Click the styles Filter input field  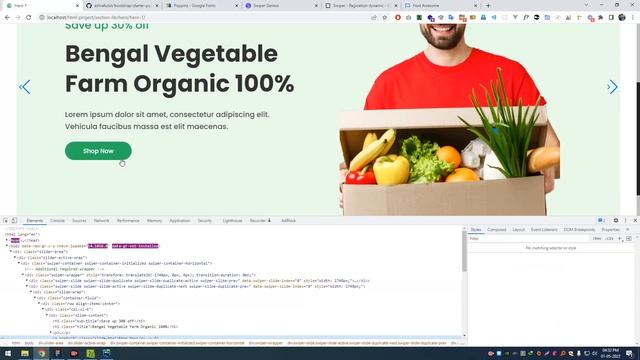pyautogui.click(x=529, y=238)
